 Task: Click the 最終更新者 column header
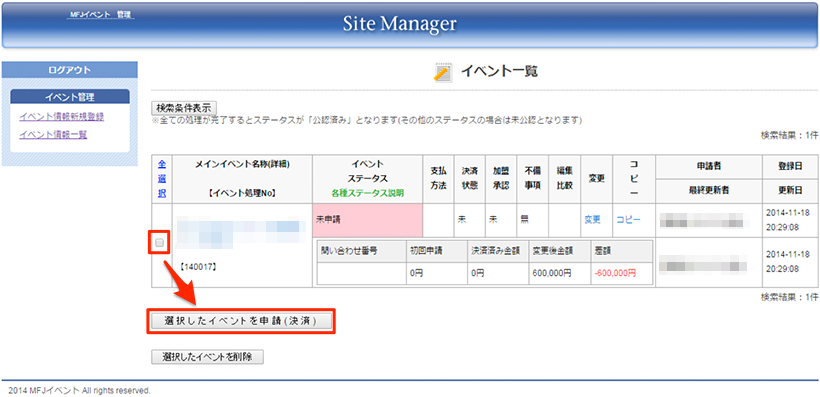pos(708,191)
